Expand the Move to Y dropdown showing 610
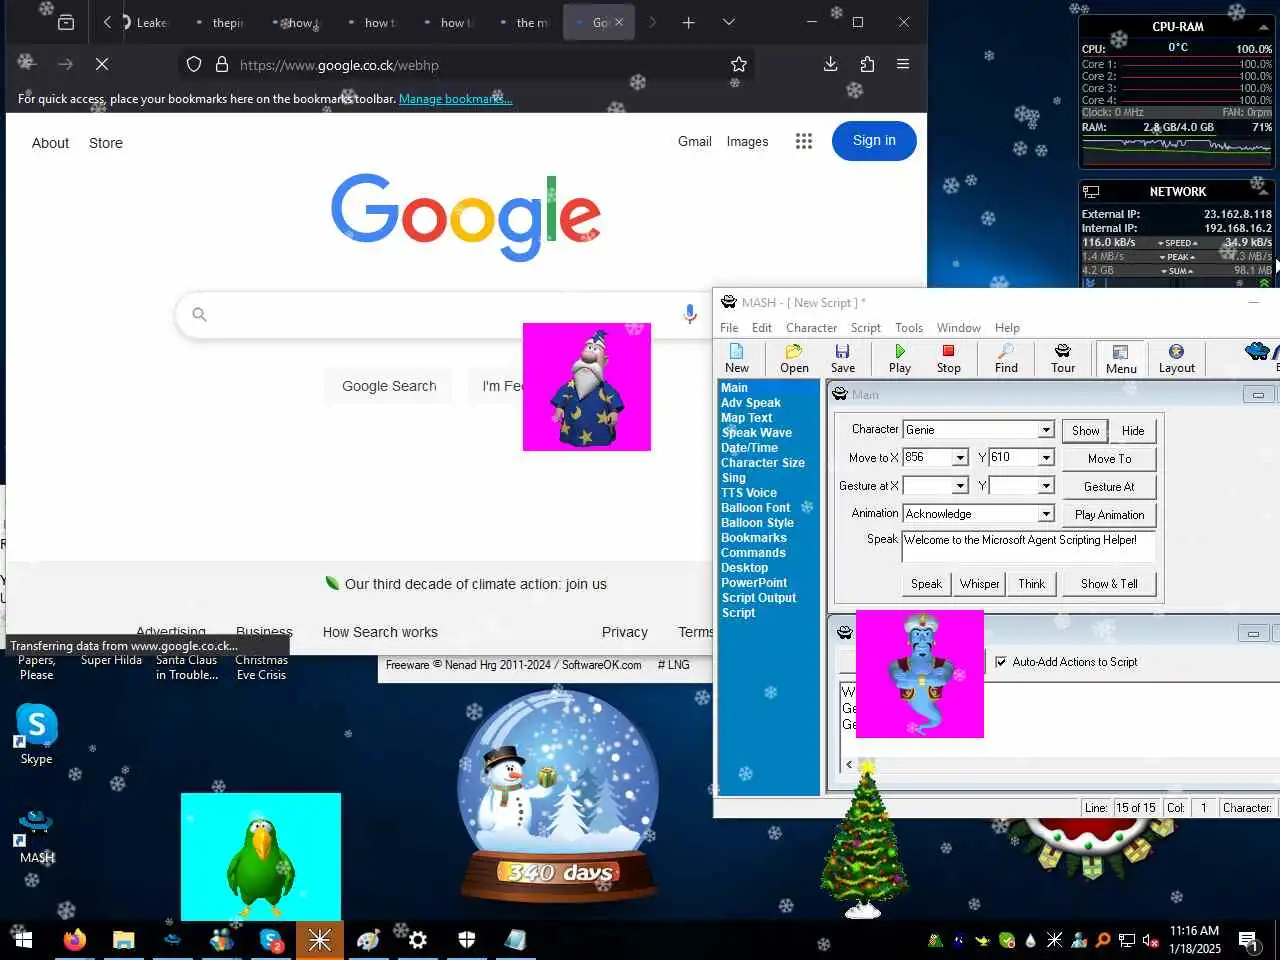This screenshot has width=1280, height=960. [x=1046, y=458]
